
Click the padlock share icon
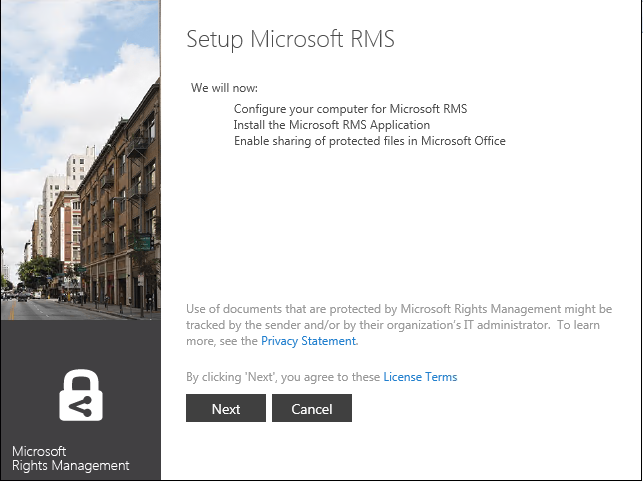pos(81,395)
